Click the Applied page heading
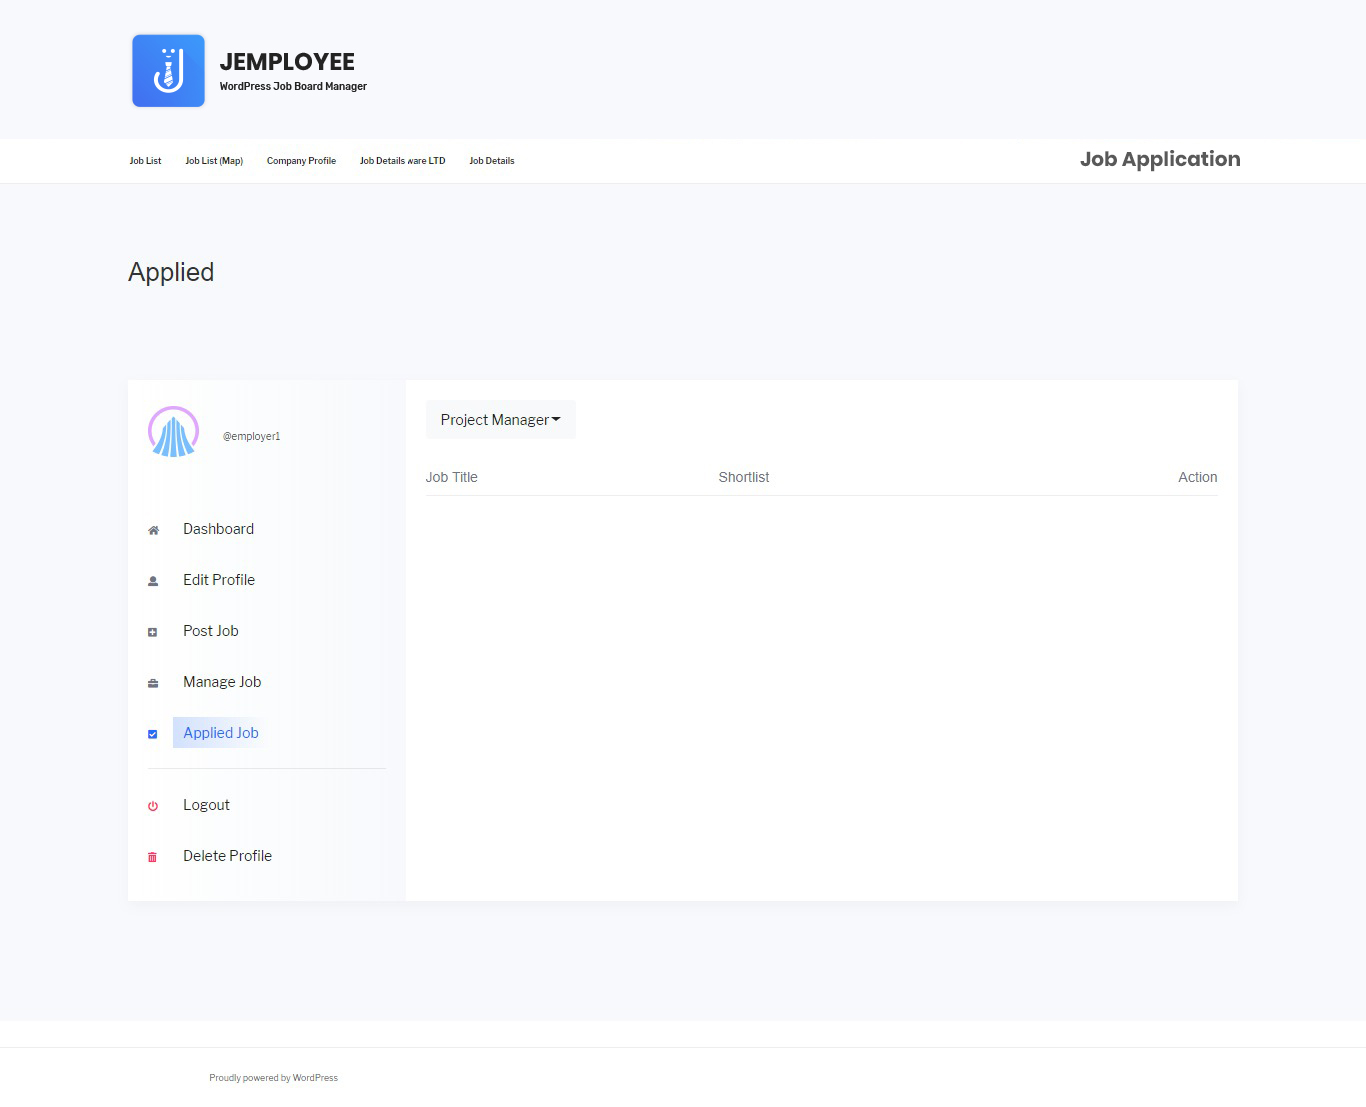Image resolution: width=1366 pixels, height=1107 pixels. coord(171,272)
